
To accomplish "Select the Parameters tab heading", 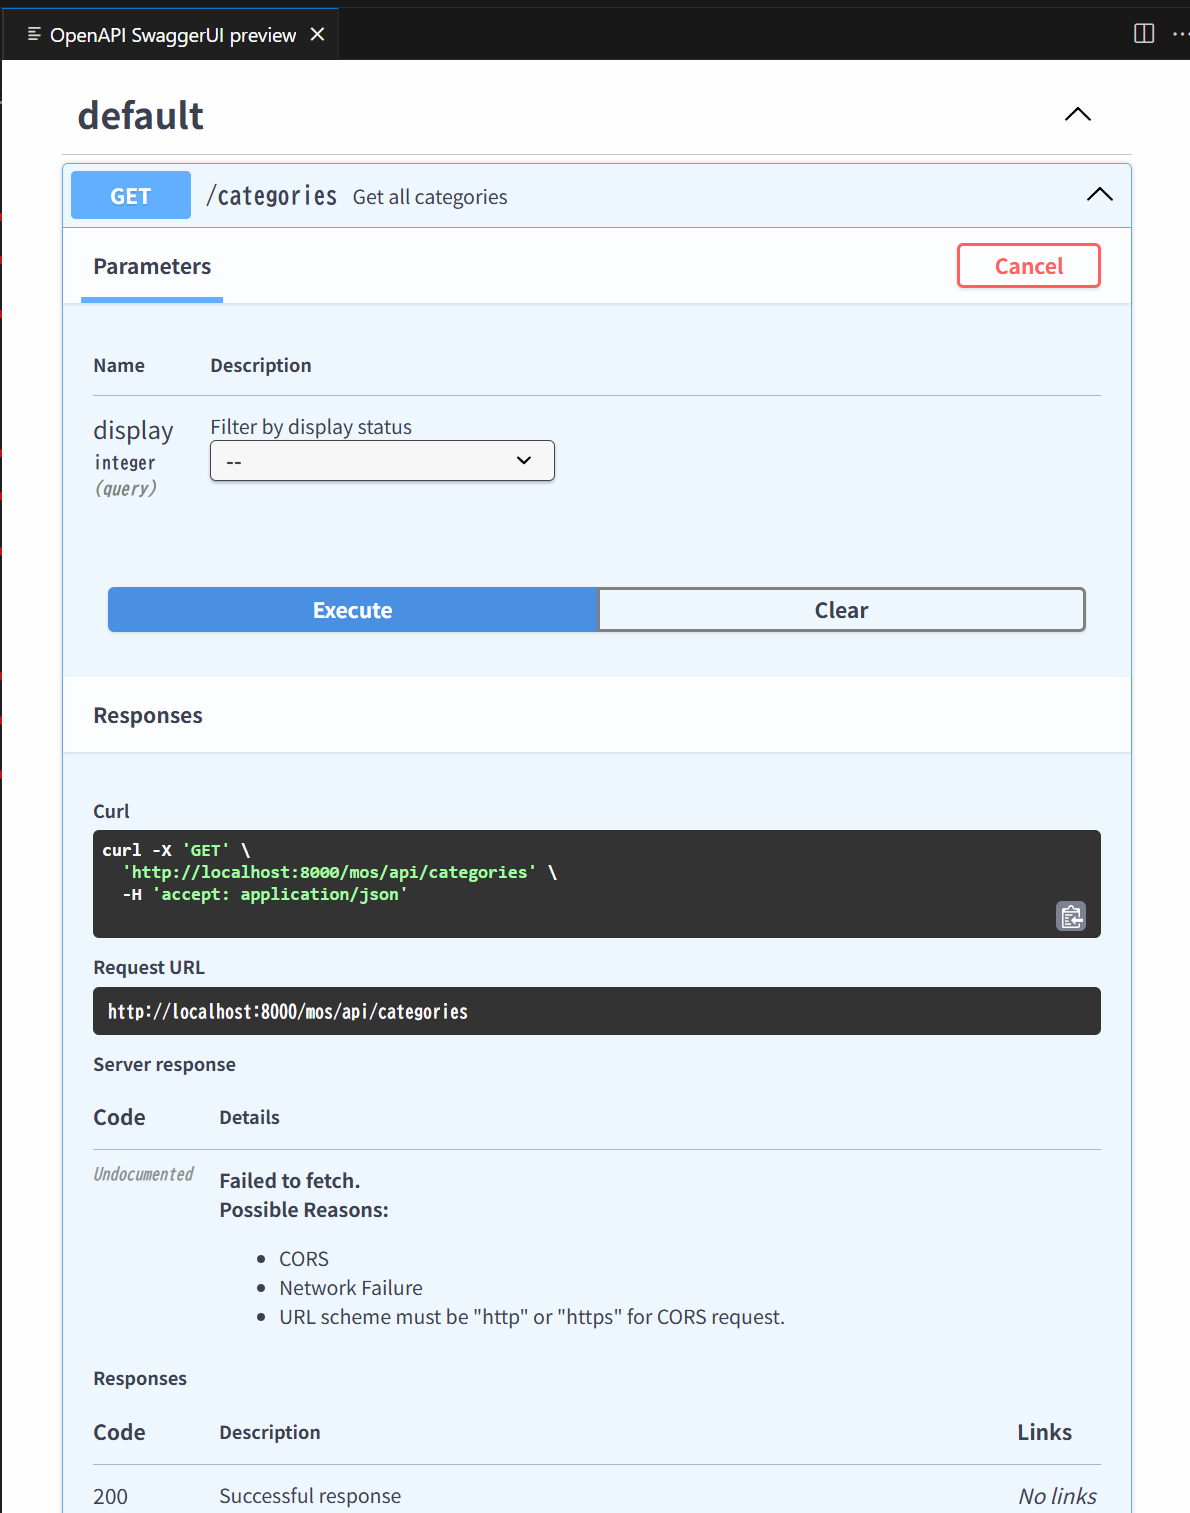I will tap(152, 267).
